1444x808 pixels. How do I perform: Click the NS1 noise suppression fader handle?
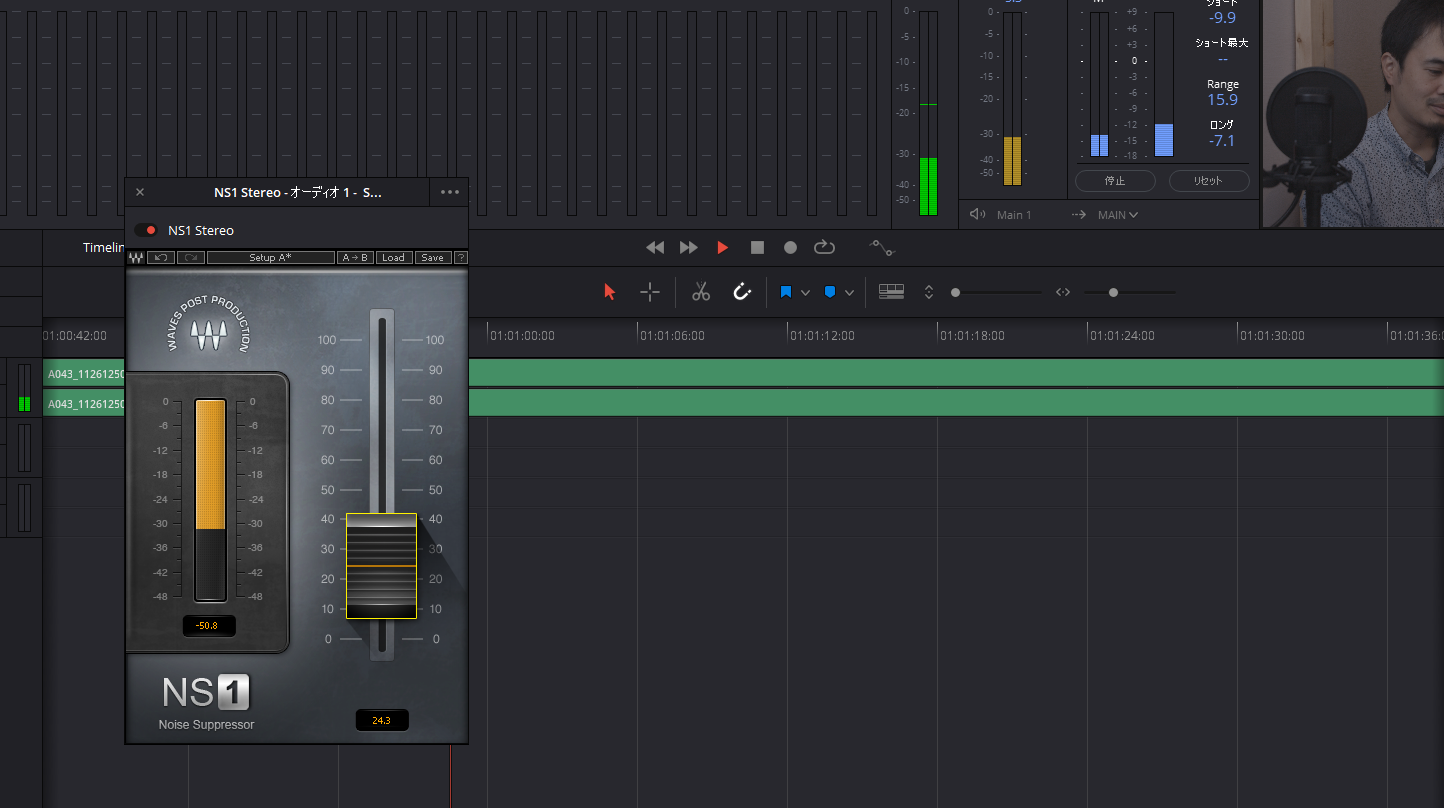pyautogui.click(x=381, y=566)
